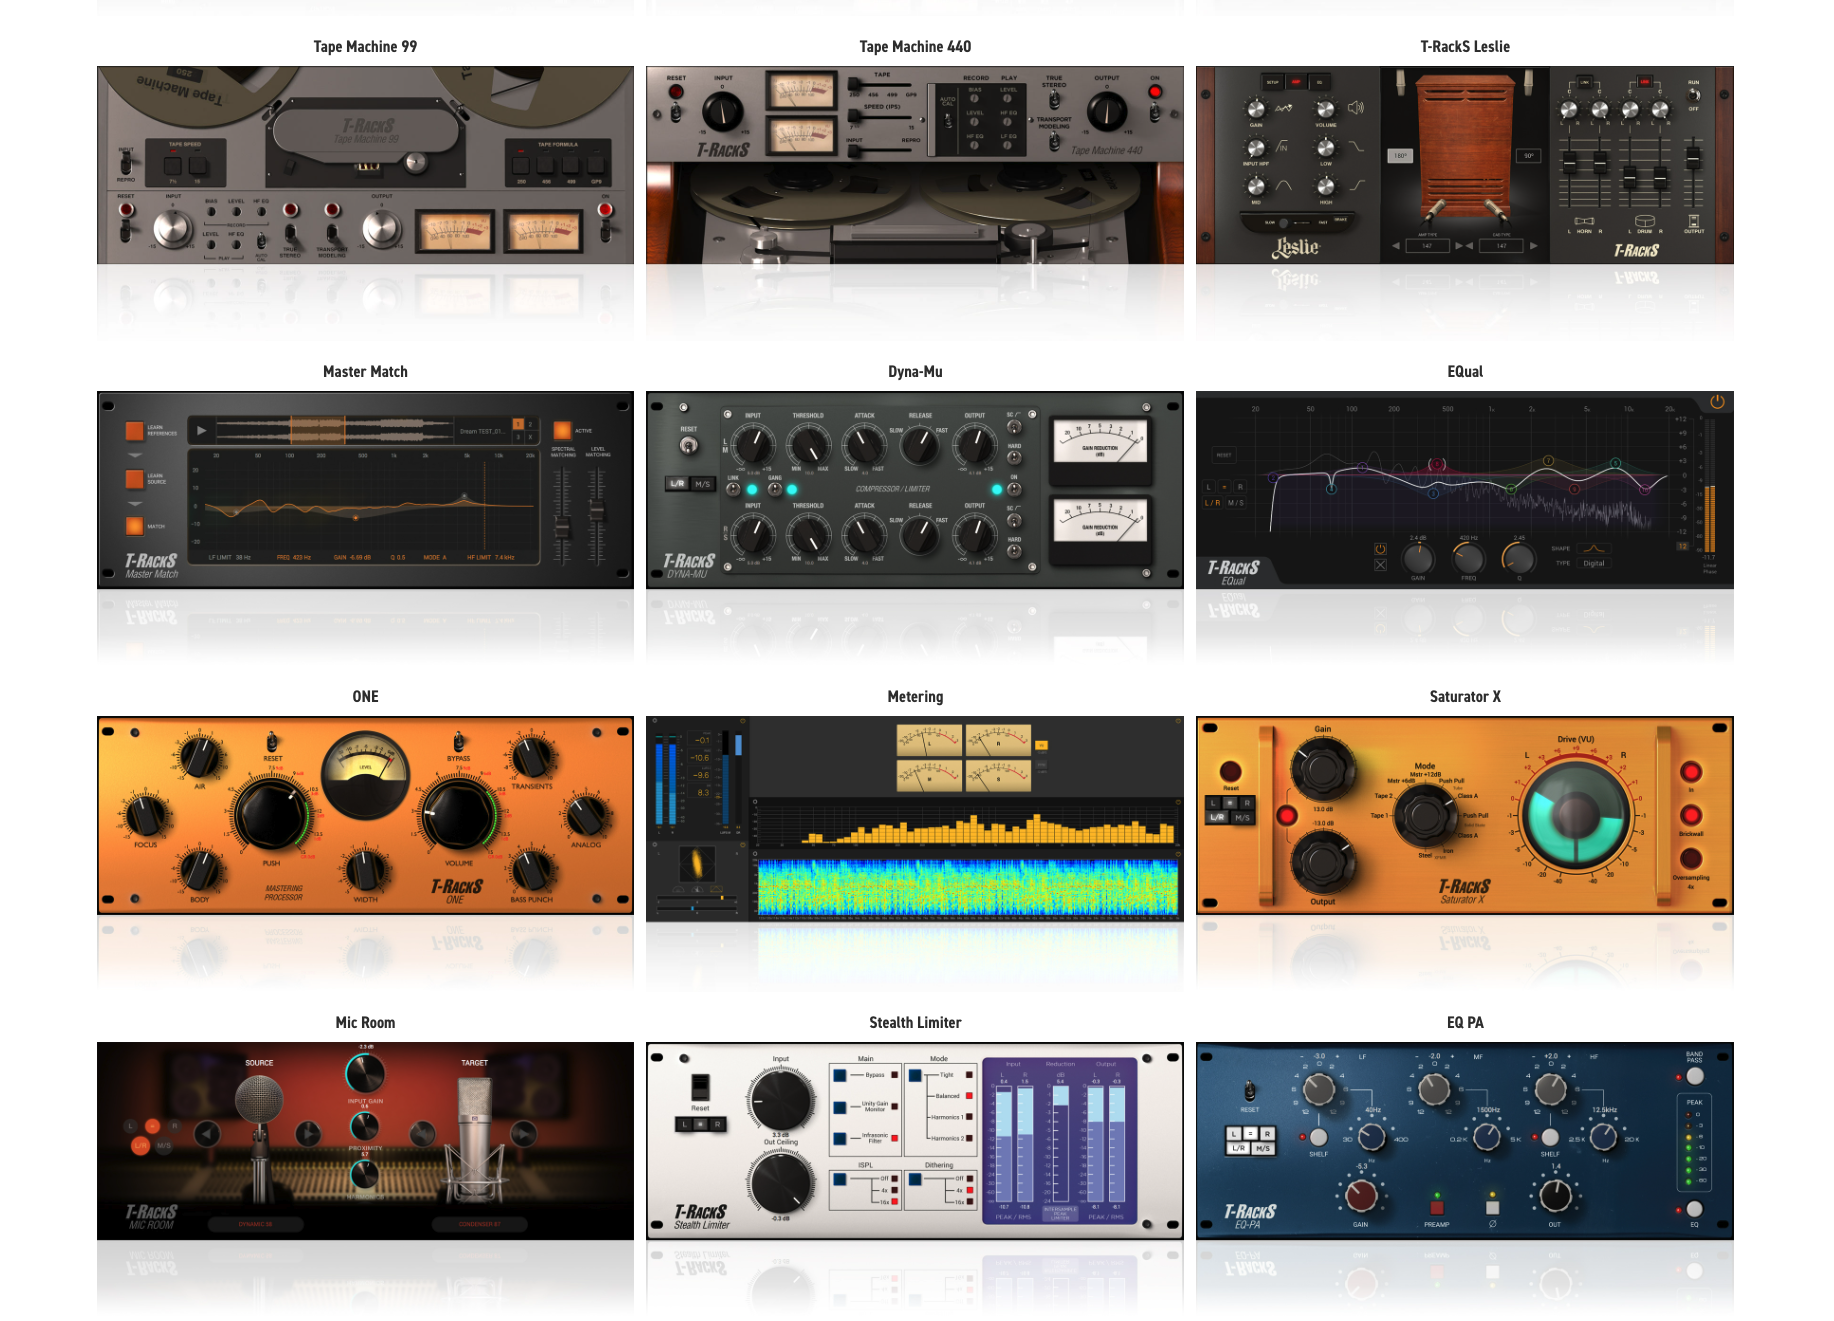
Task: Click the 'Master Match' title
Action: click(x=365, y=371)
